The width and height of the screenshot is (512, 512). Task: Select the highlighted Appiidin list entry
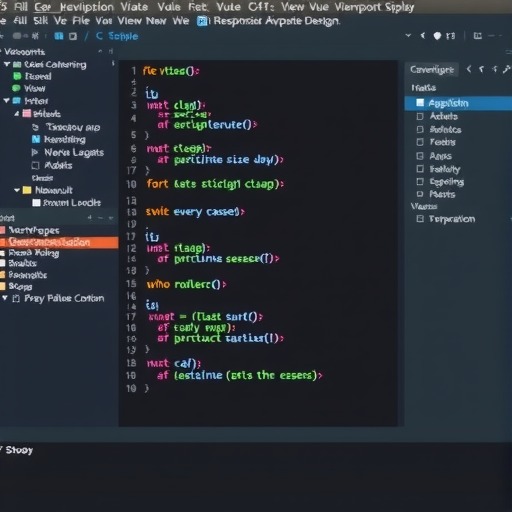458,103
